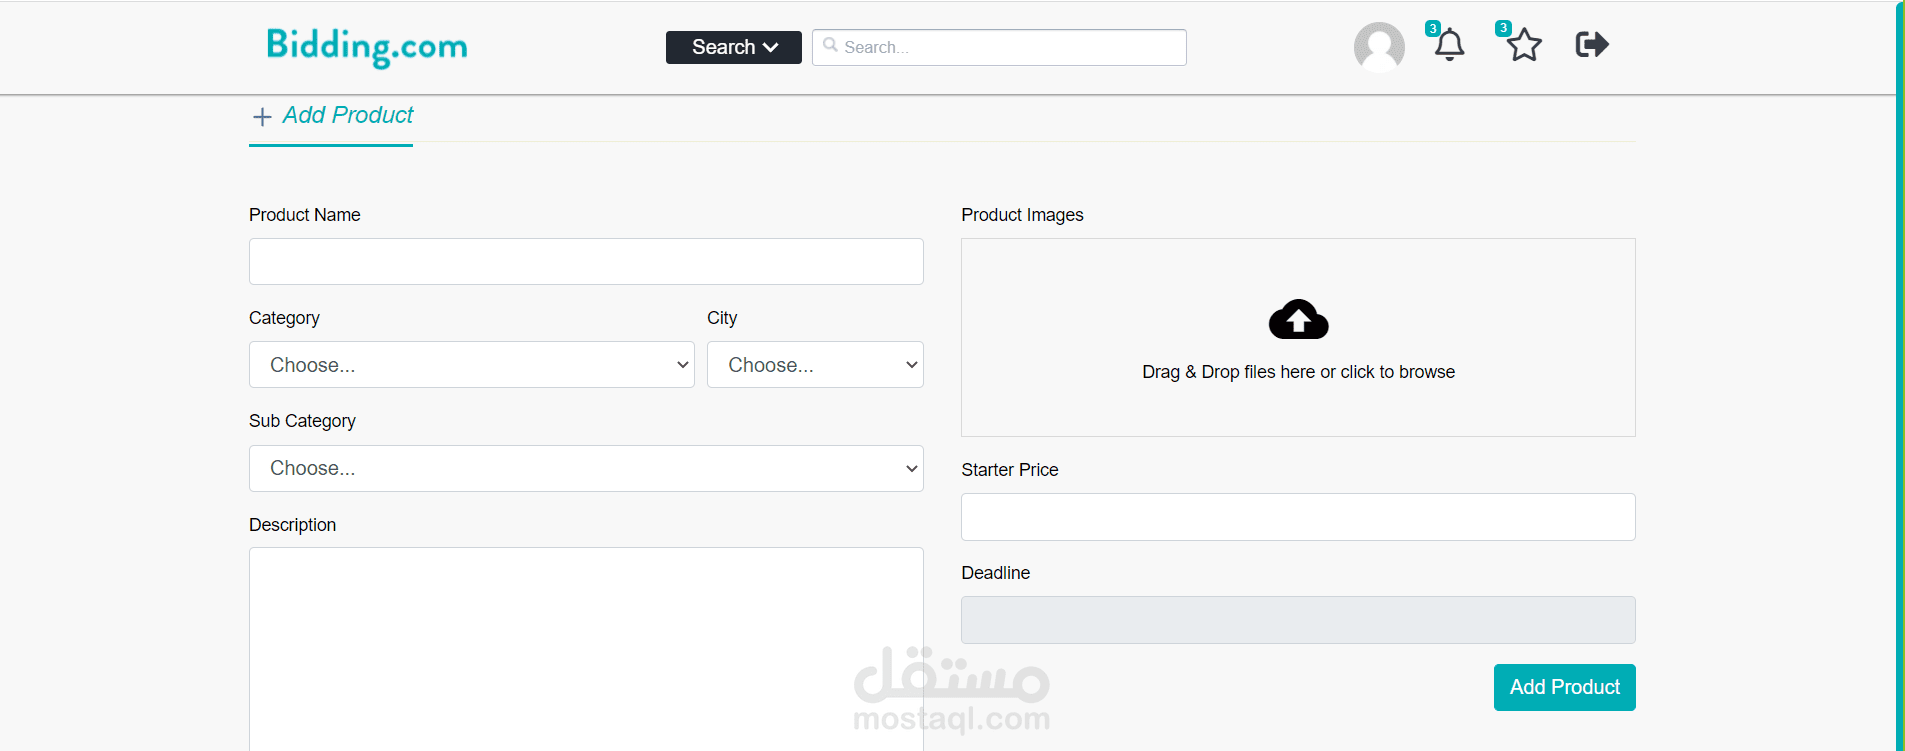Go to Bidding.com home logo
The height and width of the screenshot is (751, 1905).
367,47
